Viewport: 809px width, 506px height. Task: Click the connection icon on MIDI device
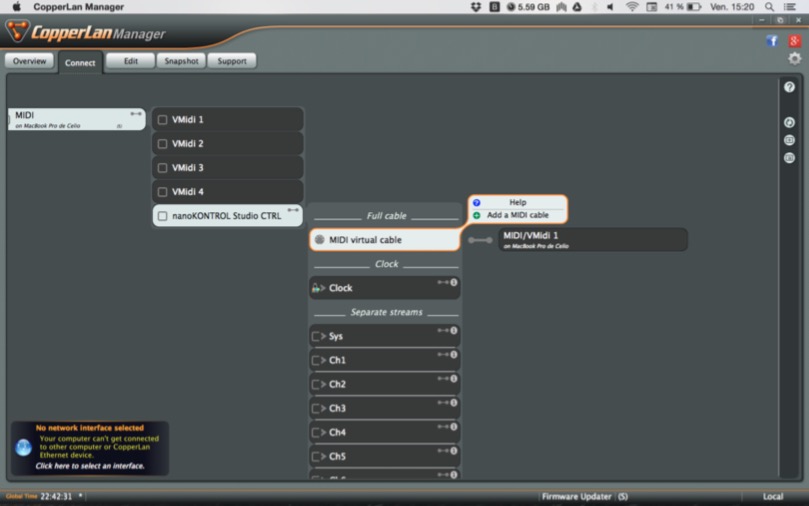[136, 114]
